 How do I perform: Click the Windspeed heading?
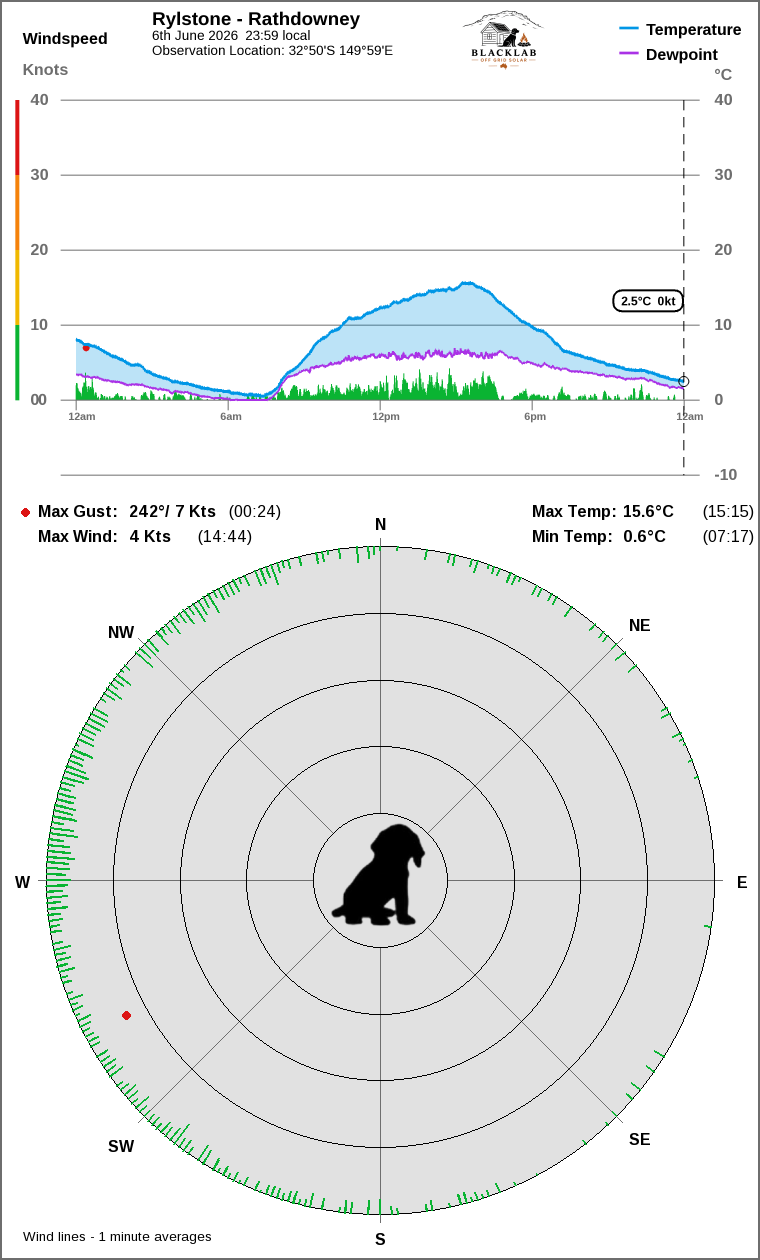pyautogui.click(x=65, y=39)
